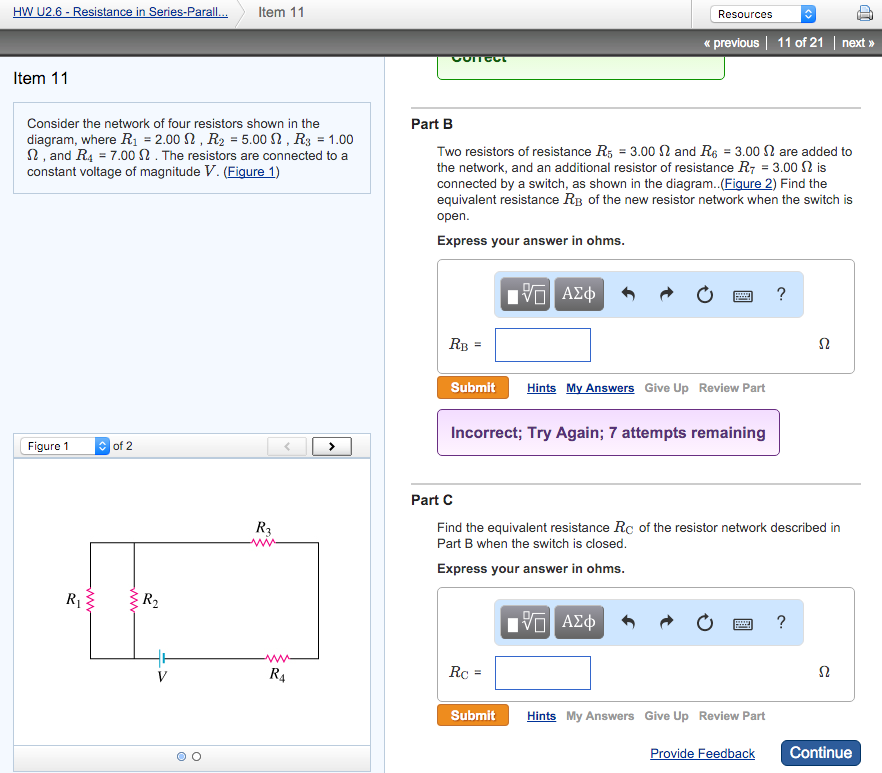Viewport: 882px width, 773px height.
Task: Select the Greek symbols ΑΣΦ icon
Action: pyautogui.click(x=578, y=293)
